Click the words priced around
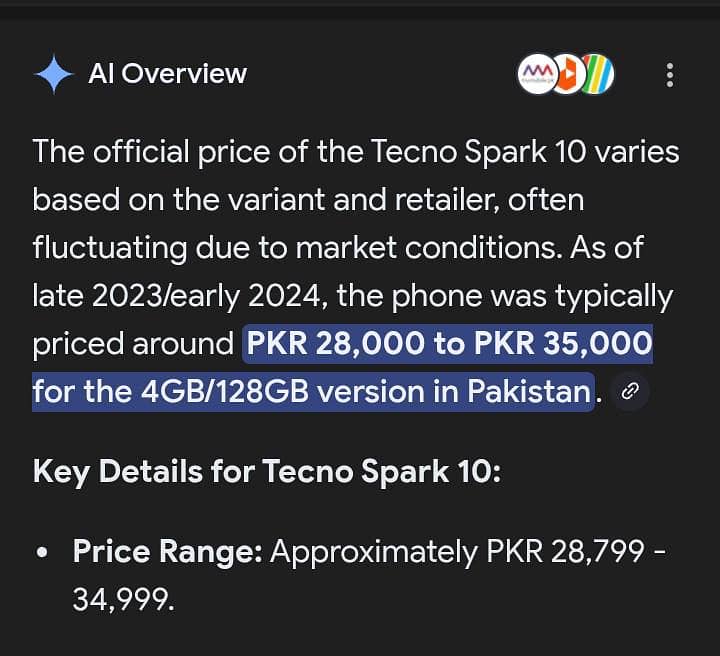 coord(133,344)
